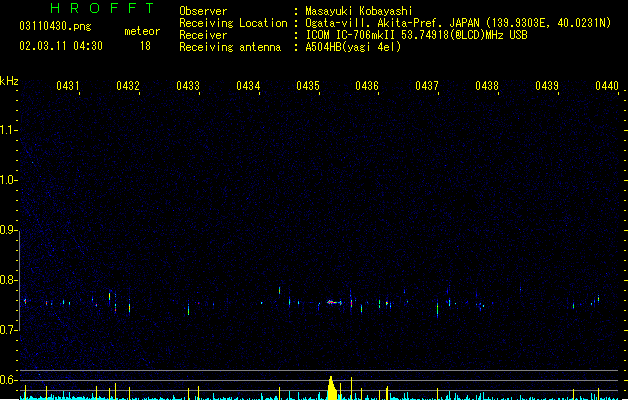The width and height of the screenshot is (629, 400).
Task: Click the 'Receiving antenna' label
Action: [x=230, y=47]
